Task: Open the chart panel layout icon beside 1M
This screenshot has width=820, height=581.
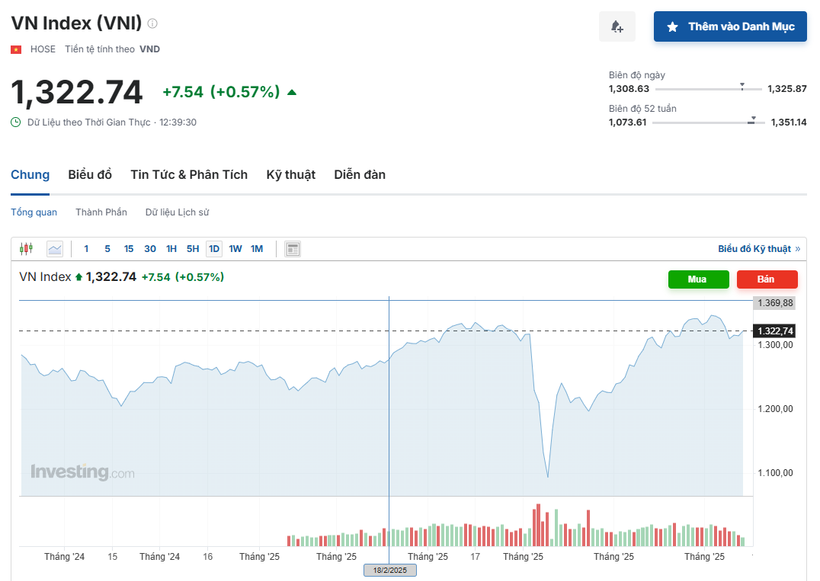Action: click(291, 248)
